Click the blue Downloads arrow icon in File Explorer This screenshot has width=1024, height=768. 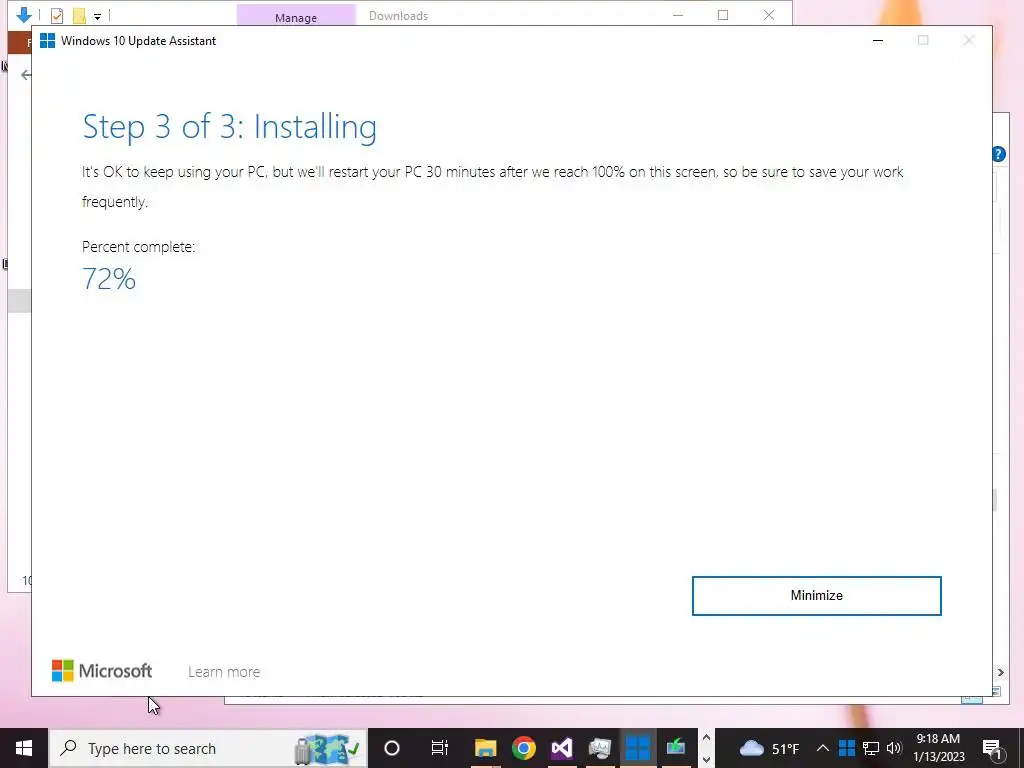[24, 14]
